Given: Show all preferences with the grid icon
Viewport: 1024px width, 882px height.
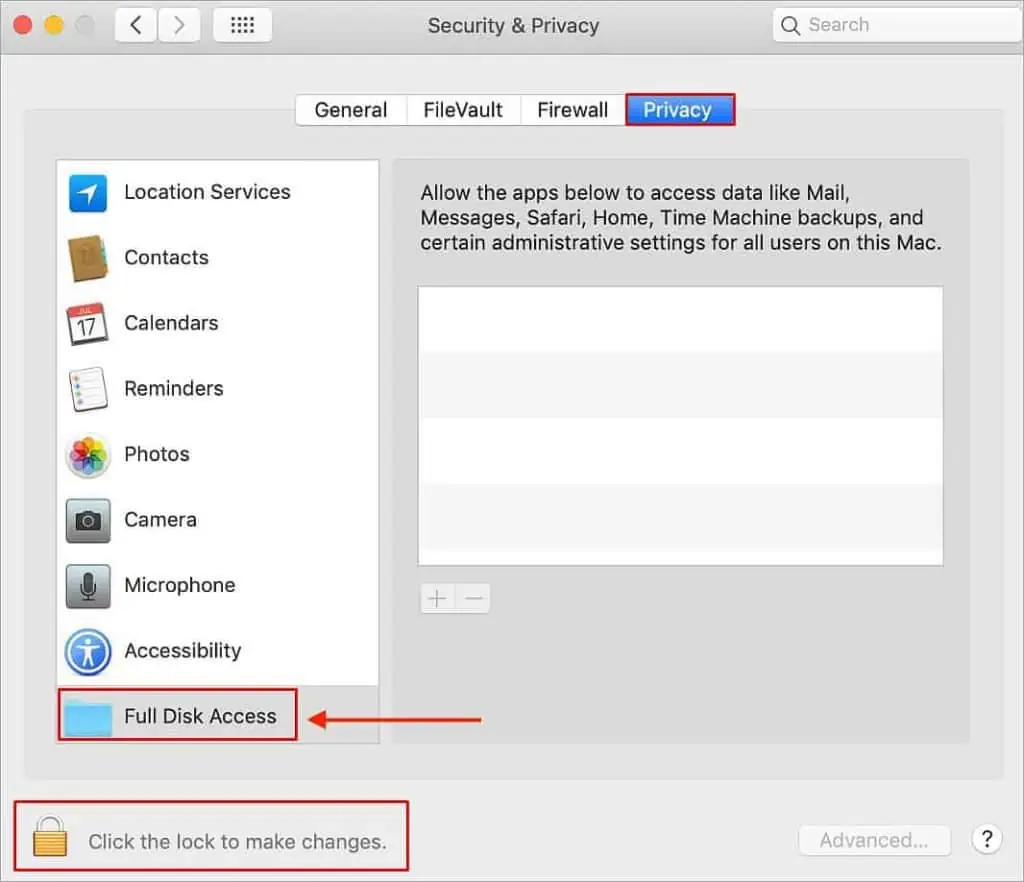Looking at the screenshot, I should click(x=242, y=24).
